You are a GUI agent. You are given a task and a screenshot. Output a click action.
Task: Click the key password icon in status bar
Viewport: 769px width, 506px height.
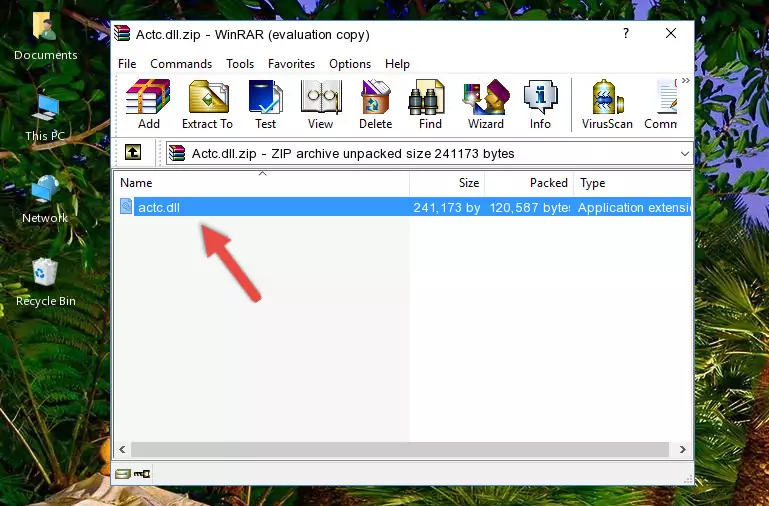(x=142, y=474)
